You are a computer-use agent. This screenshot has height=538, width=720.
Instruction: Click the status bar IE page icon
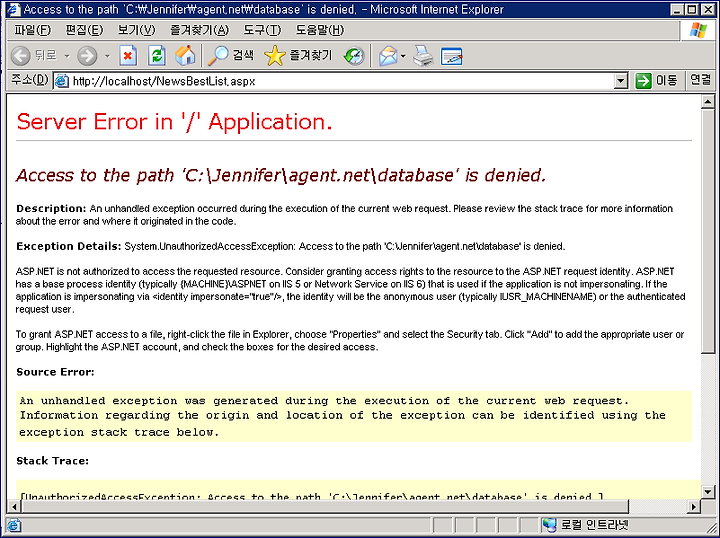[x=14, y=525]
